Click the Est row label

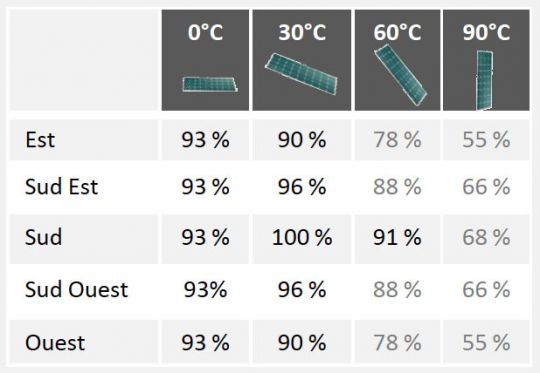tap(40, 140)
